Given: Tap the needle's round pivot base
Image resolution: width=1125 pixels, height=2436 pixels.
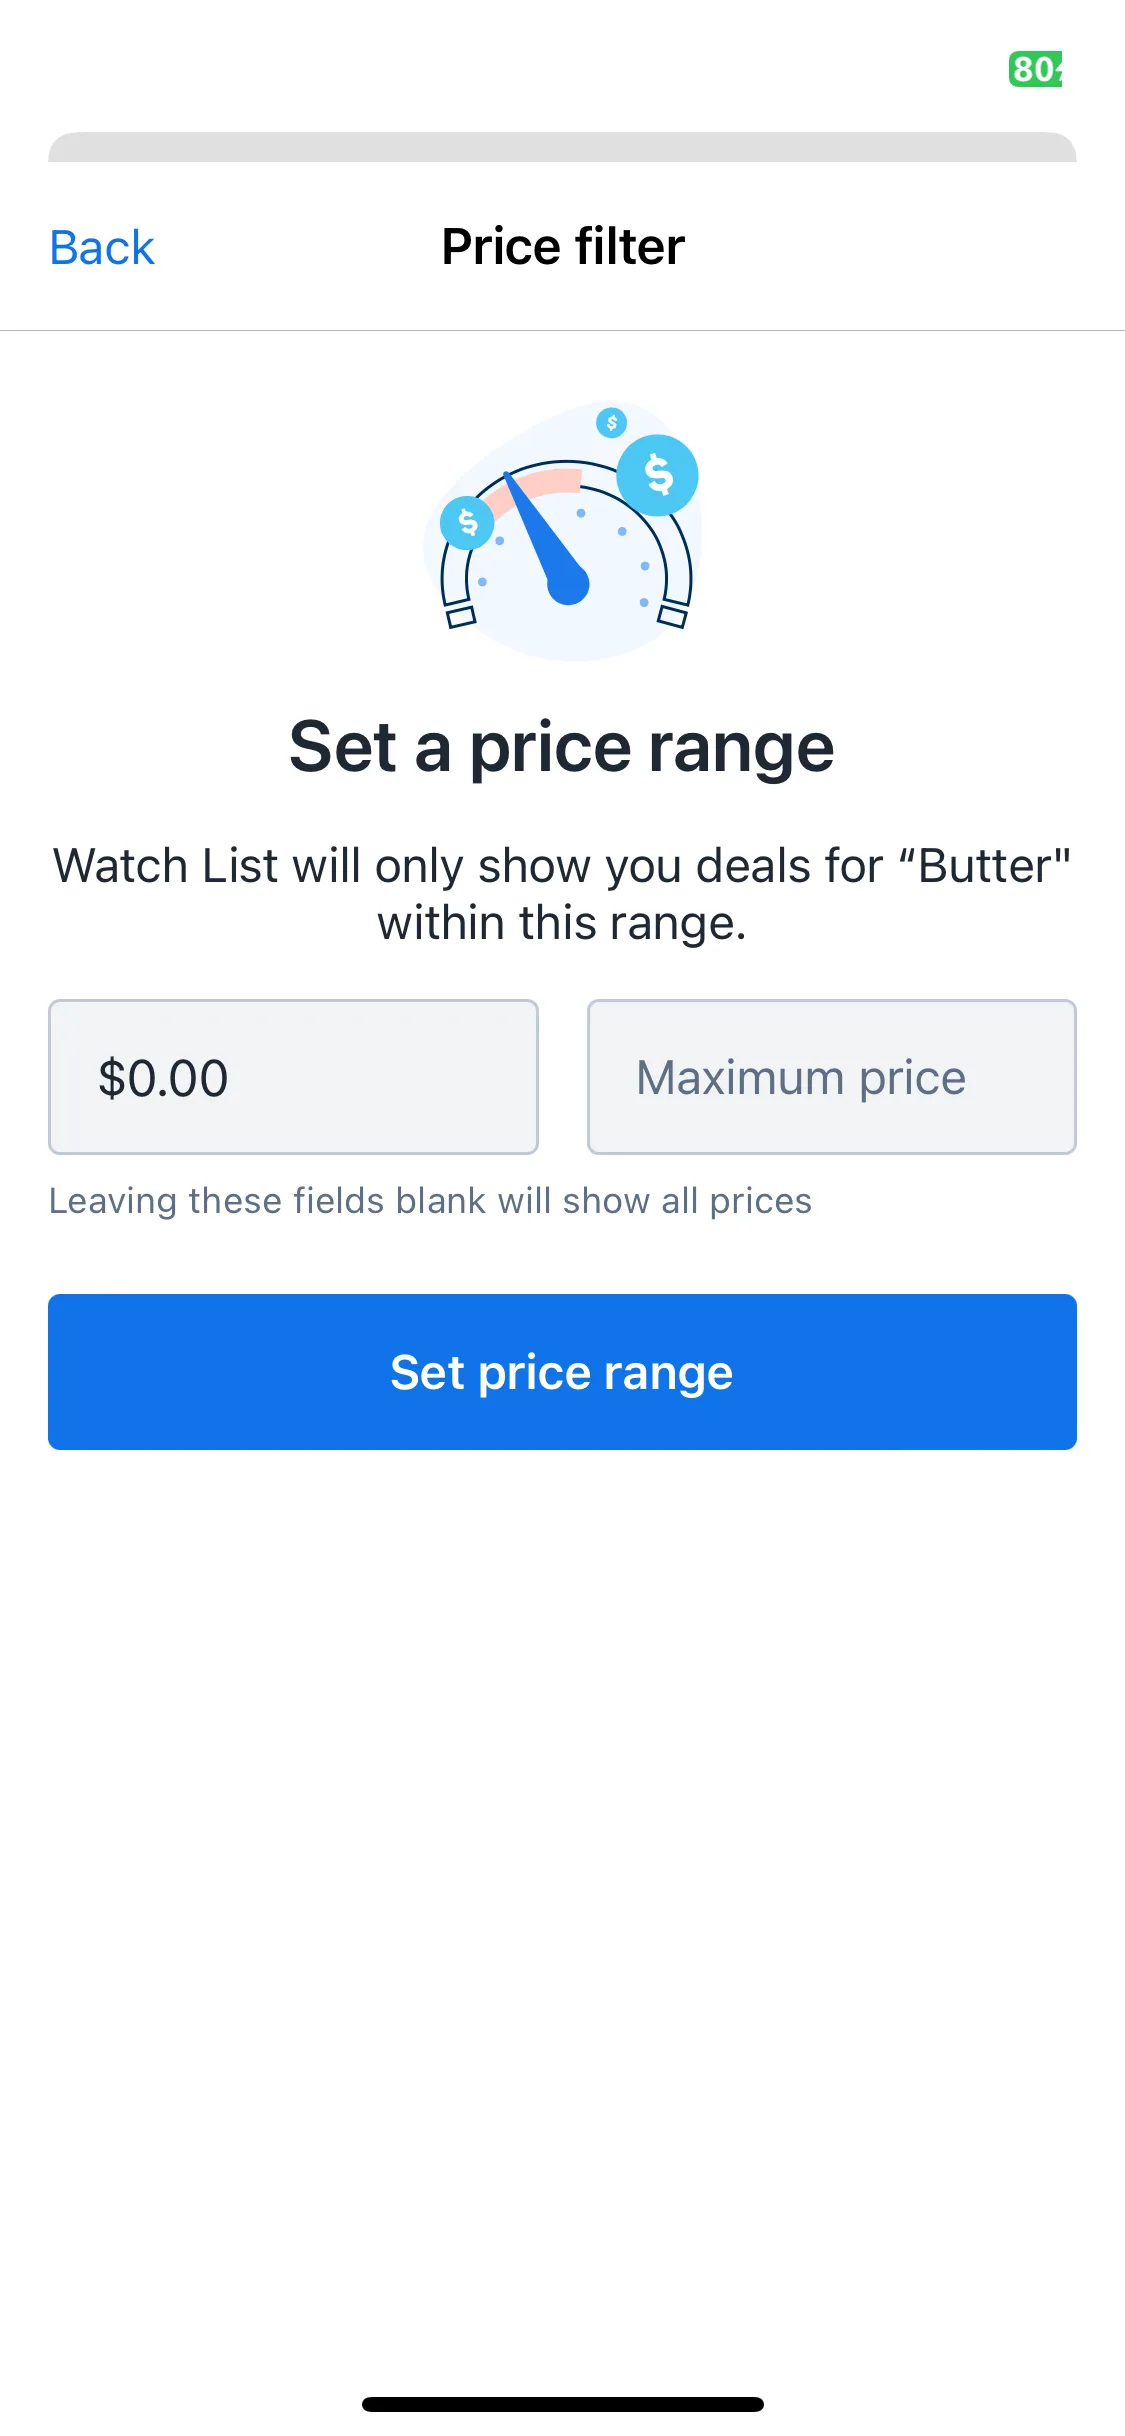Looking at the screenshot, I should click(568, 585).
